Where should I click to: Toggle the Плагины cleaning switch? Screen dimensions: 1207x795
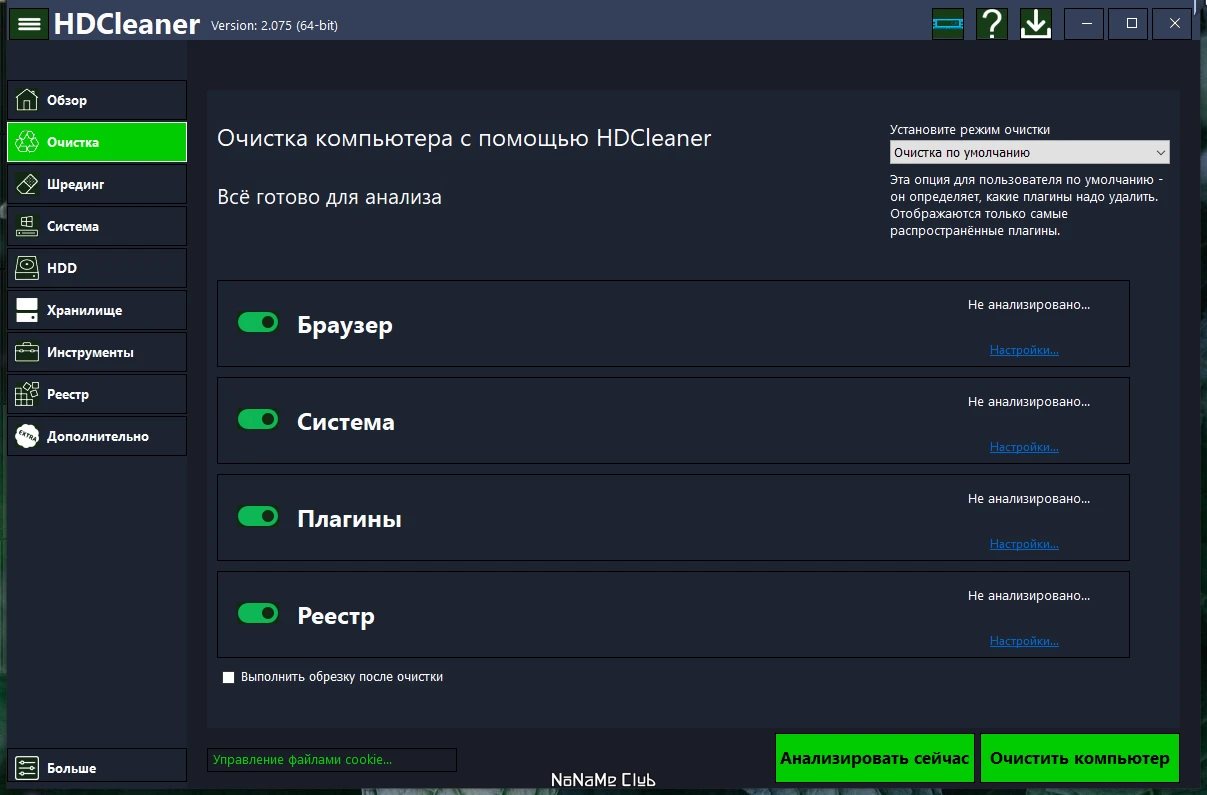pyautogui.click(x=258, y=516)
